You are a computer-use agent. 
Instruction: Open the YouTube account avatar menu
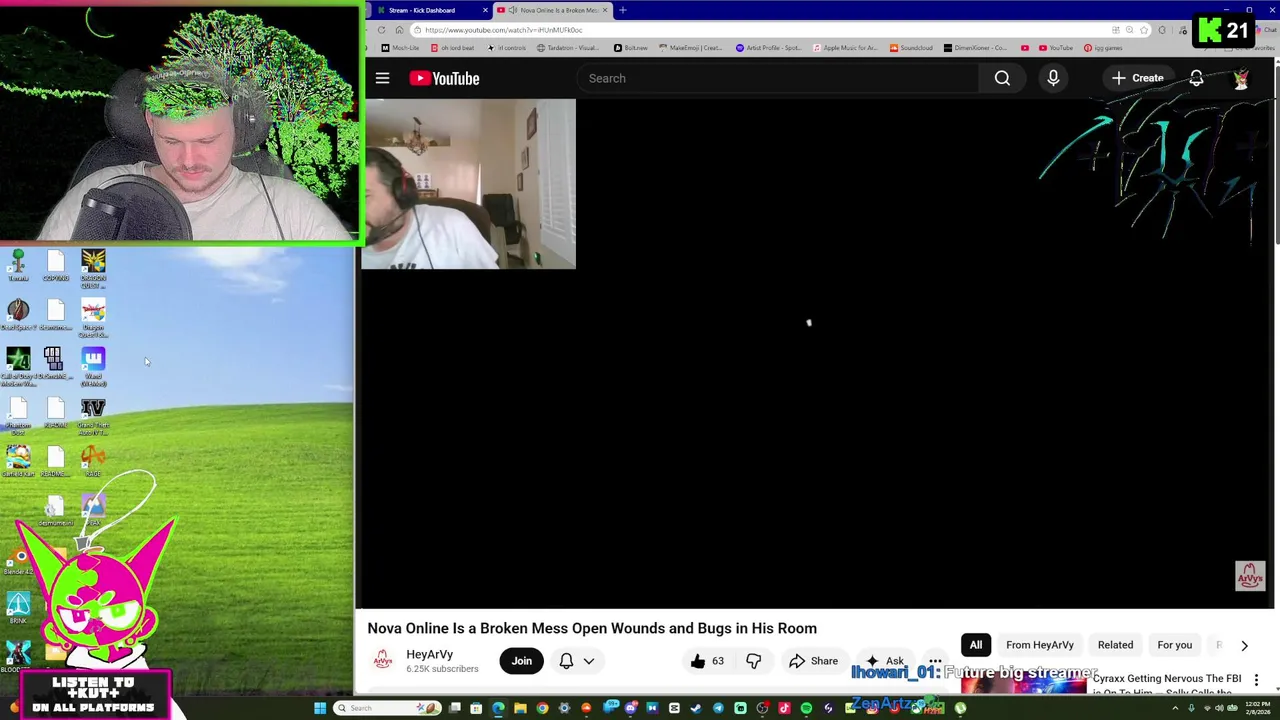1241,78
